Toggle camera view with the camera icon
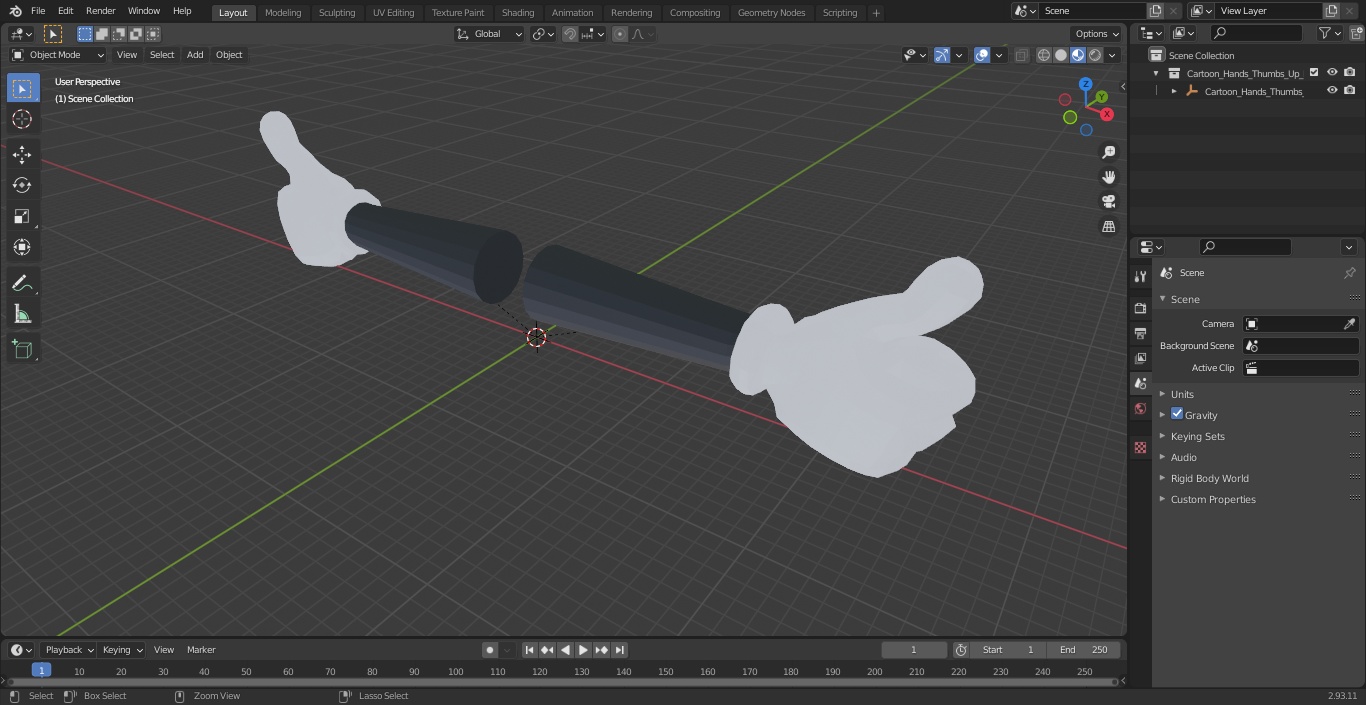Image resolution: width=1366 pixels, height=705 pixels. pos(1108,202)
